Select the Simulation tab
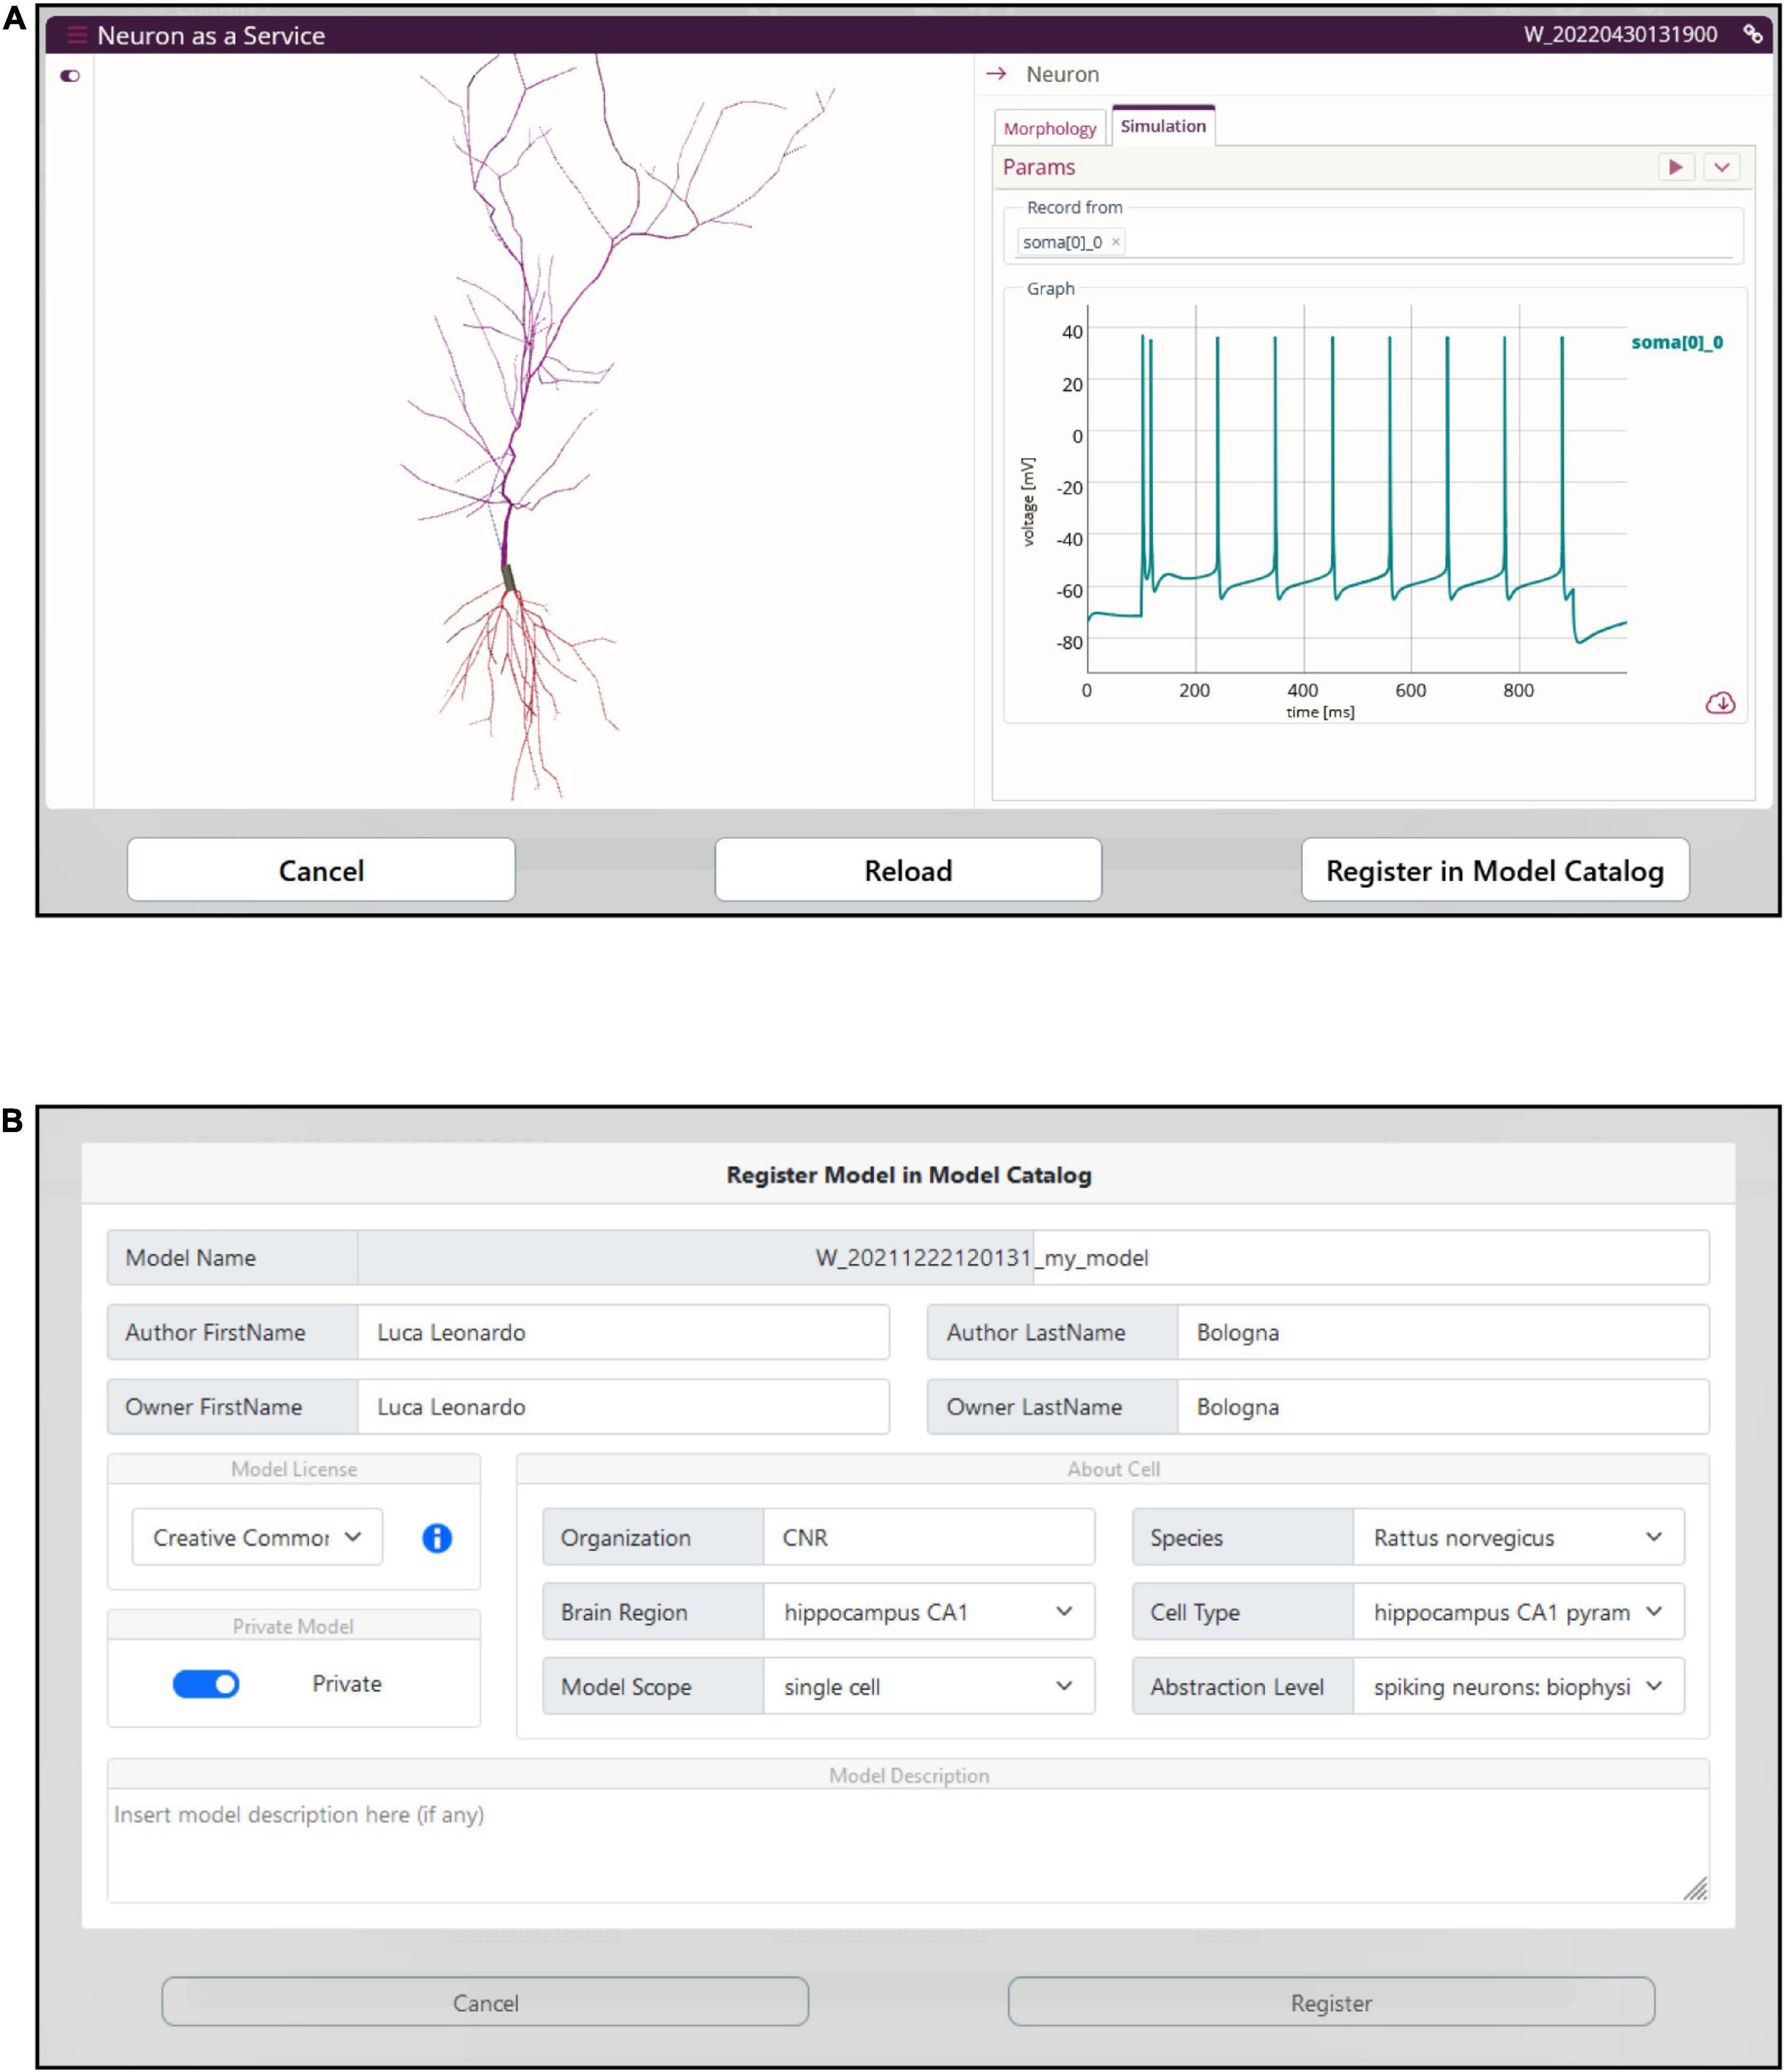 point(1163,126)
